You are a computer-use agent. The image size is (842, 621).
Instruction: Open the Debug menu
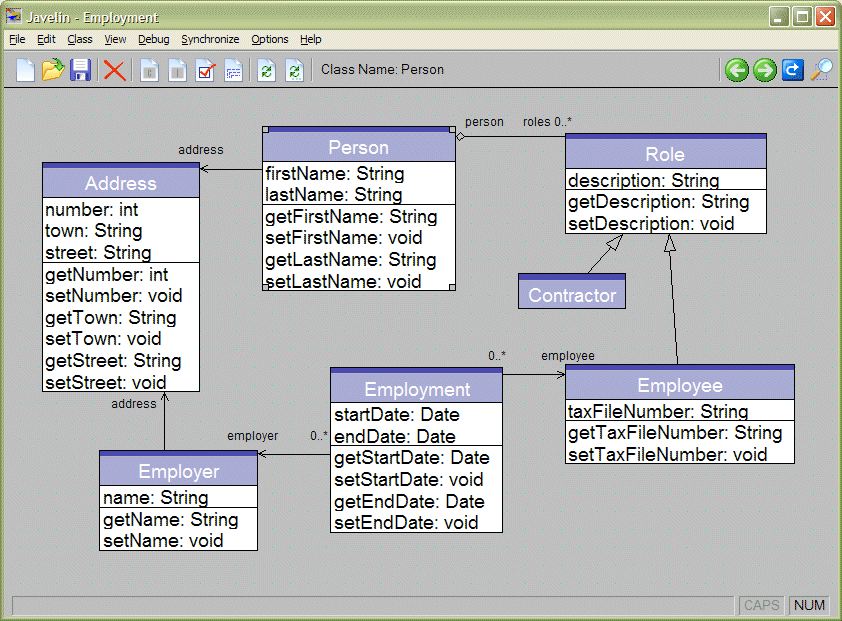(154, 39)
